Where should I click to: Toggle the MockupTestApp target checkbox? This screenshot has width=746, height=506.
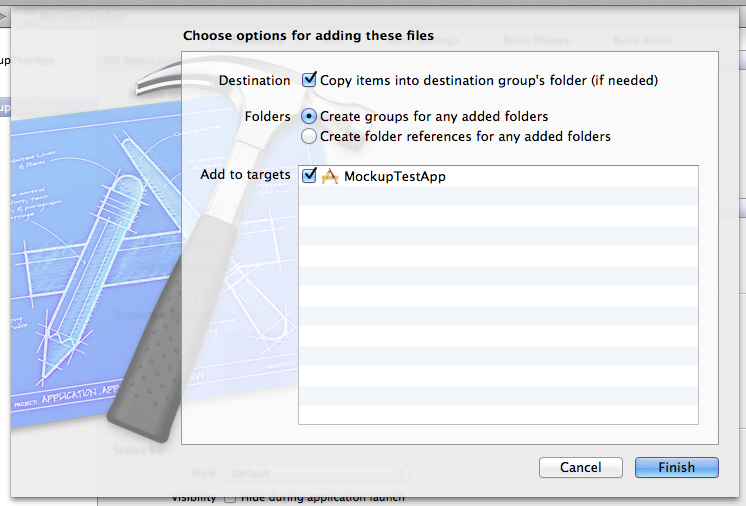click(309, 176)
